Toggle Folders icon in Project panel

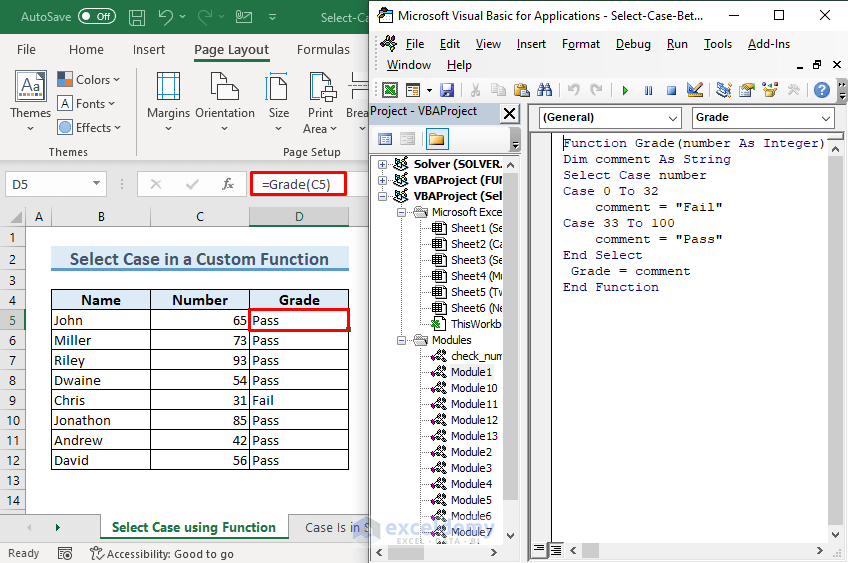pyautogui.click(x=436, y=140)
